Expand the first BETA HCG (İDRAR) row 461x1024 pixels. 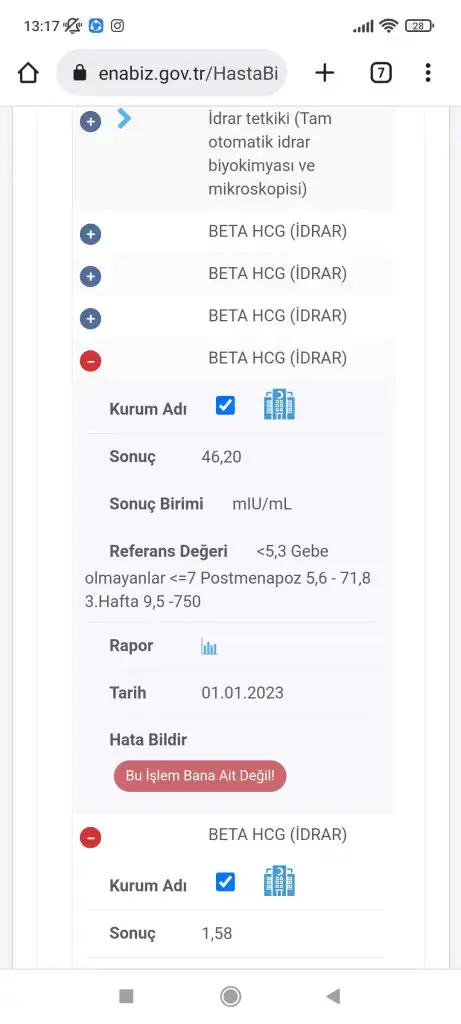(x=90, y=234)
